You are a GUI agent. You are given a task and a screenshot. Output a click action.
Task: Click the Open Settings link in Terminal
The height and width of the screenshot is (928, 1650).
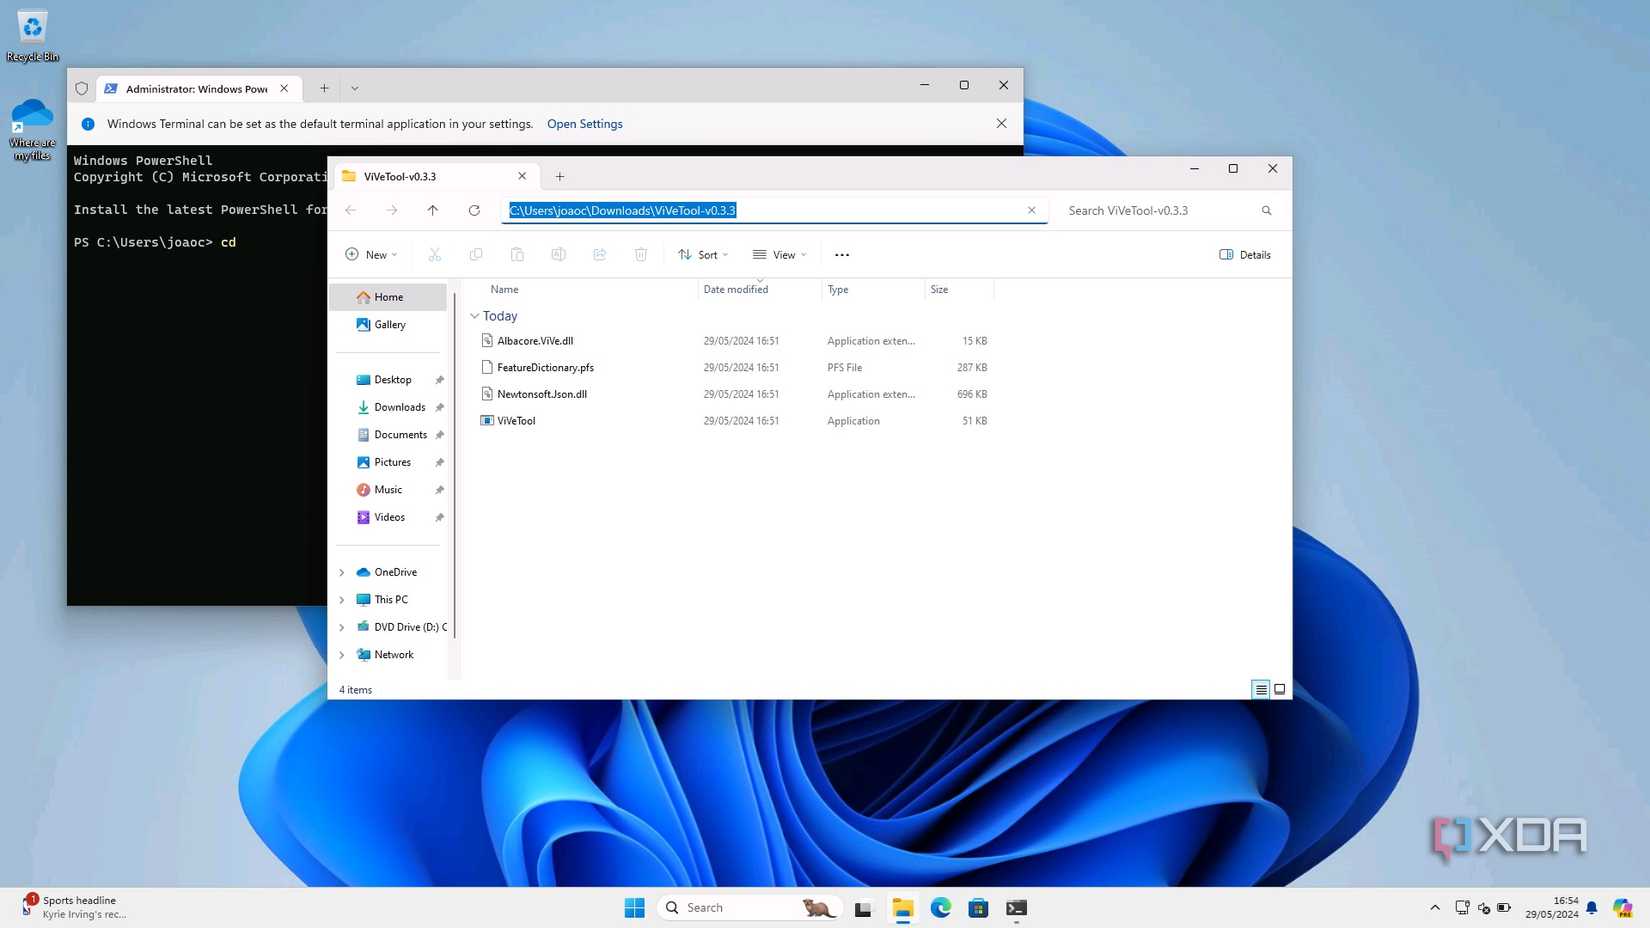(584, 124)
